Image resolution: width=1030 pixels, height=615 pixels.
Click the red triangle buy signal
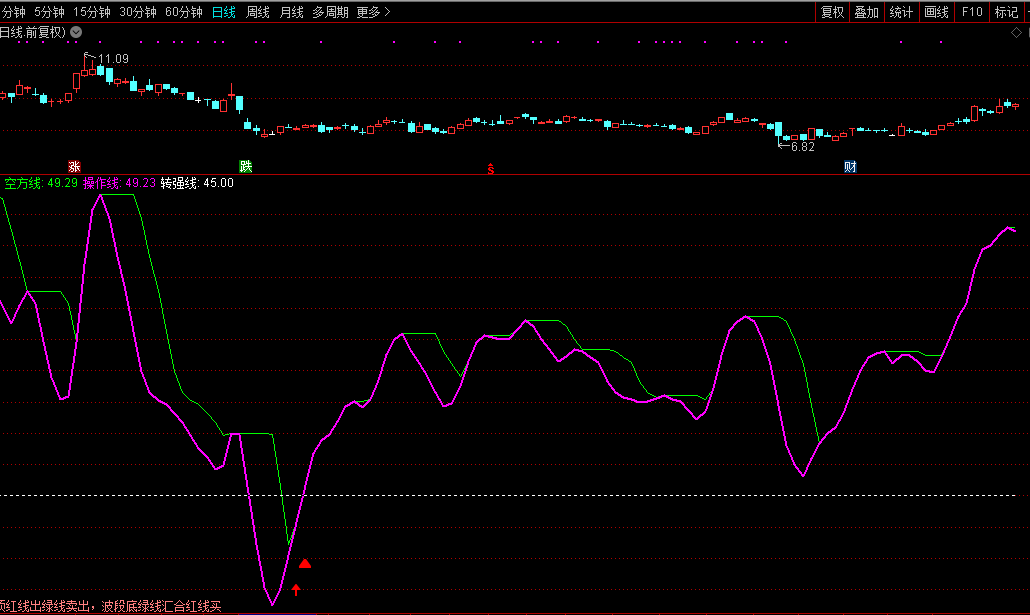305,564
